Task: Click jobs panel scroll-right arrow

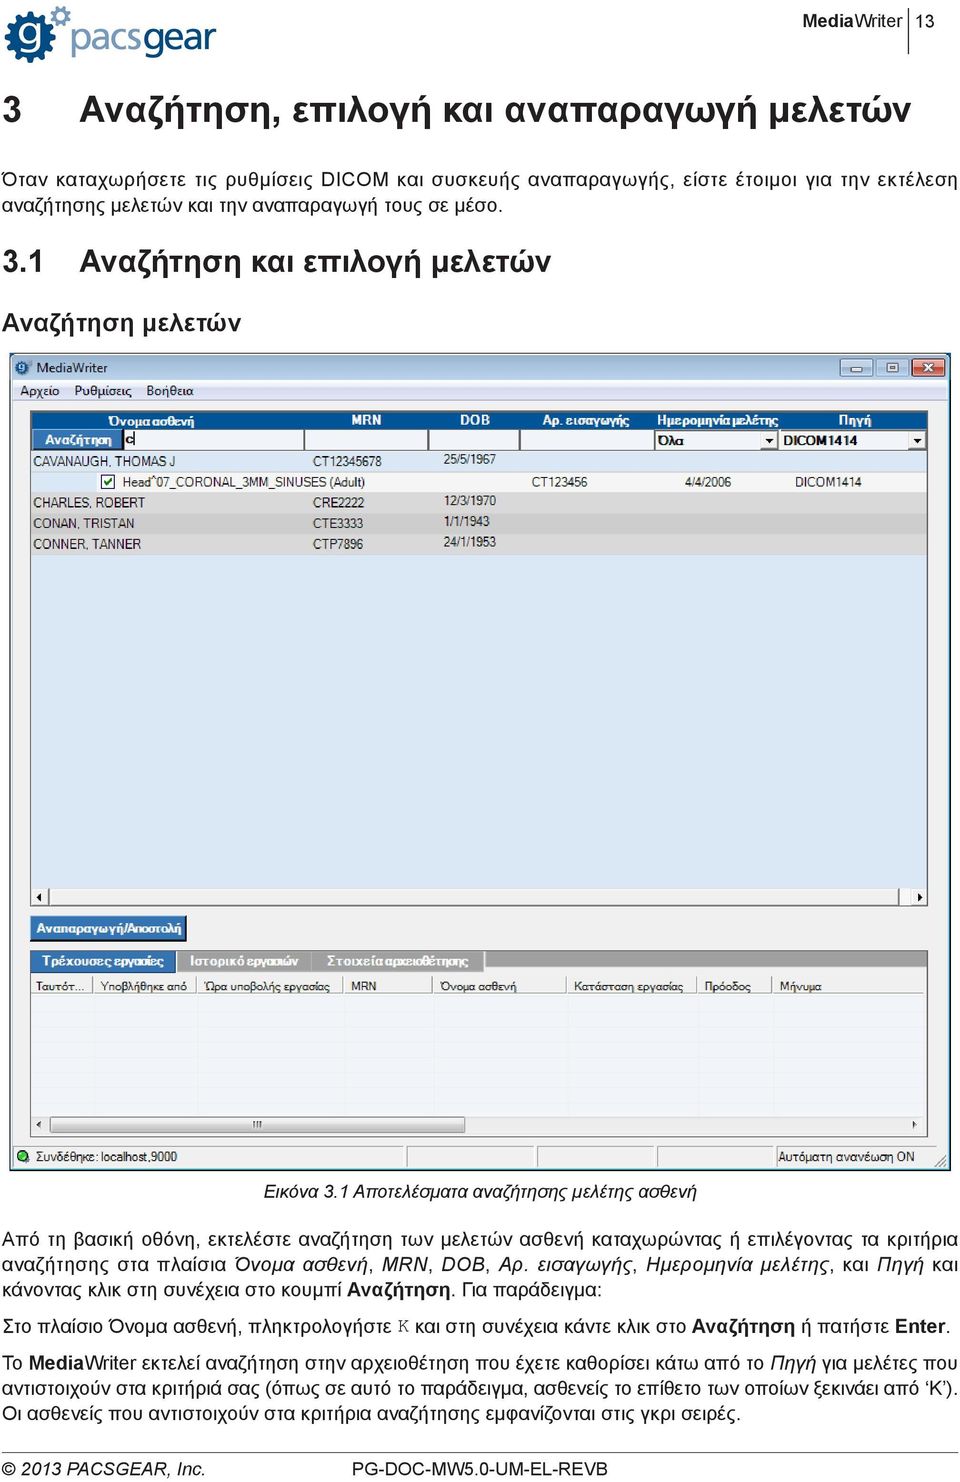Action: click(x=915, y=1125)
